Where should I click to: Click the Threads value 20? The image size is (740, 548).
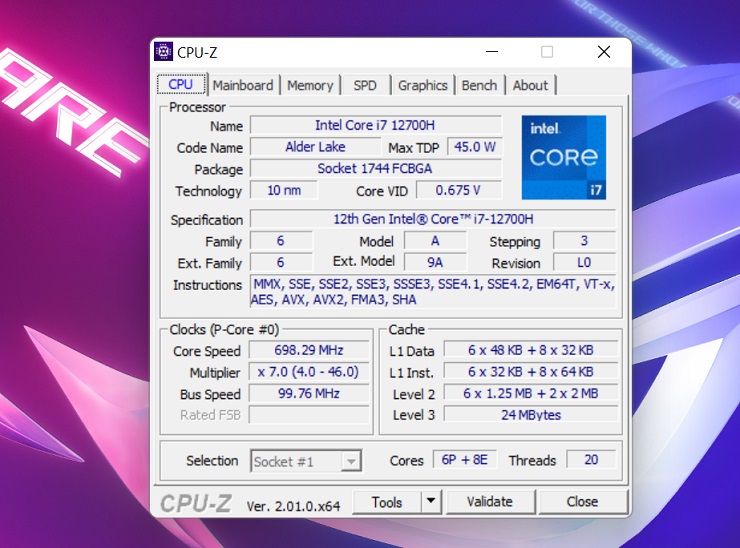(591, 460)
